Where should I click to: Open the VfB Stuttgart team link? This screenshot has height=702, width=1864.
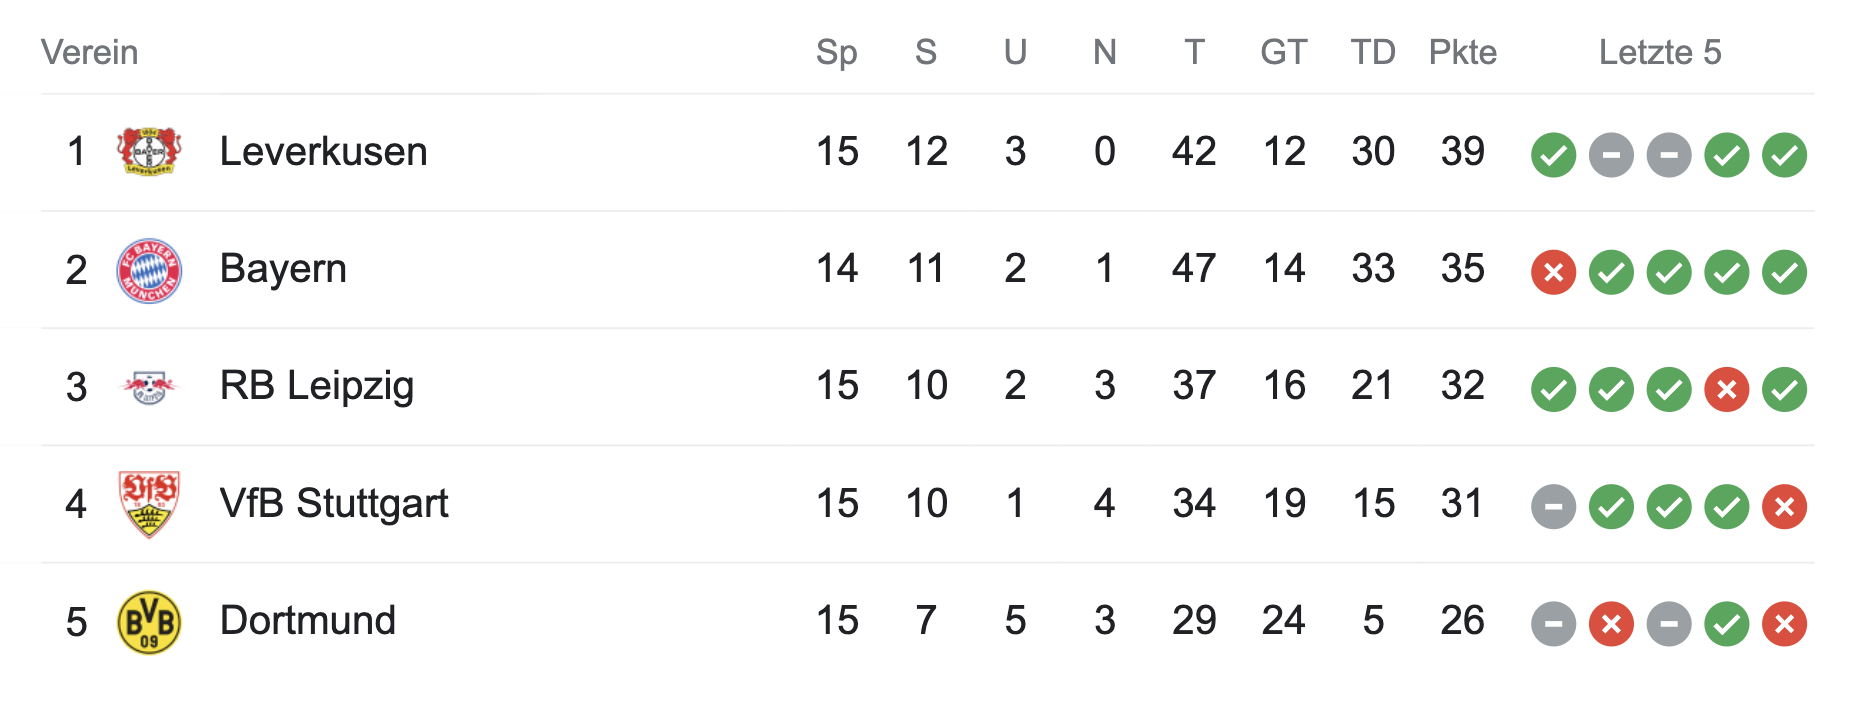pos(333,503)
